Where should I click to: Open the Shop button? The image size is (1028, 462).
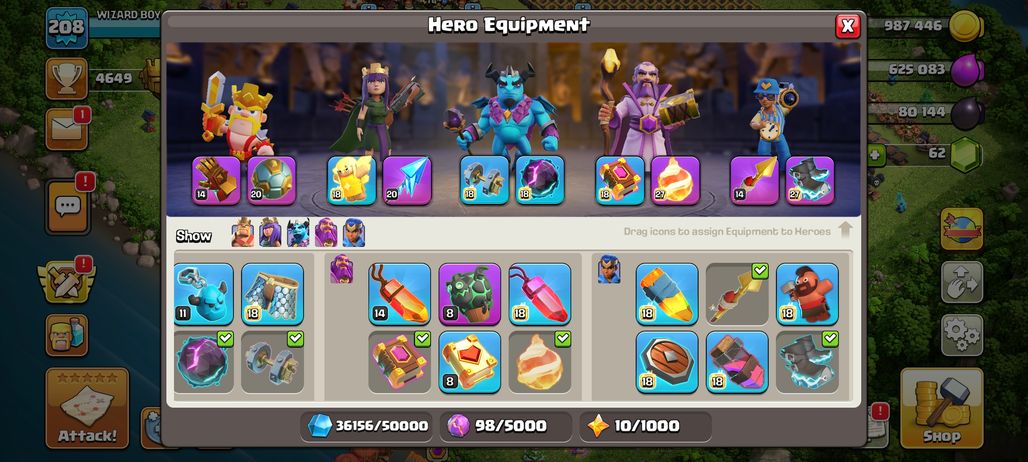point(941,408)
